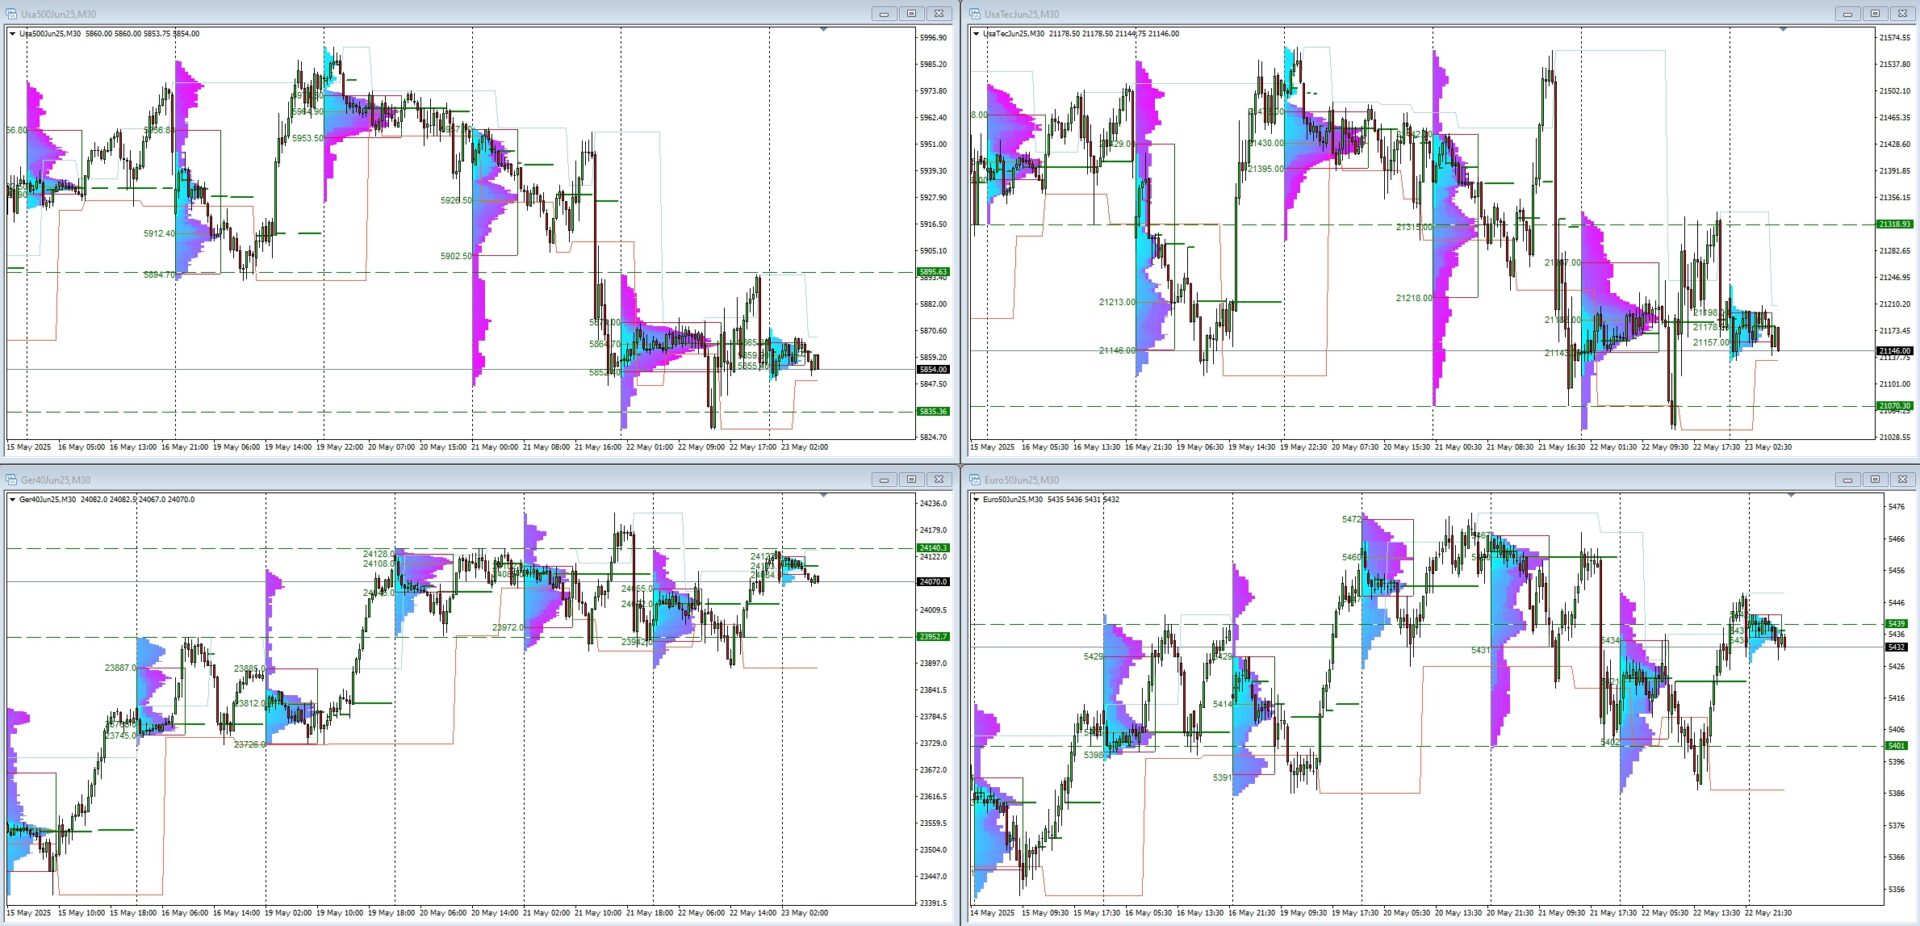Click the 23726.0 level label in Ger40 chart

pos(250,745)
